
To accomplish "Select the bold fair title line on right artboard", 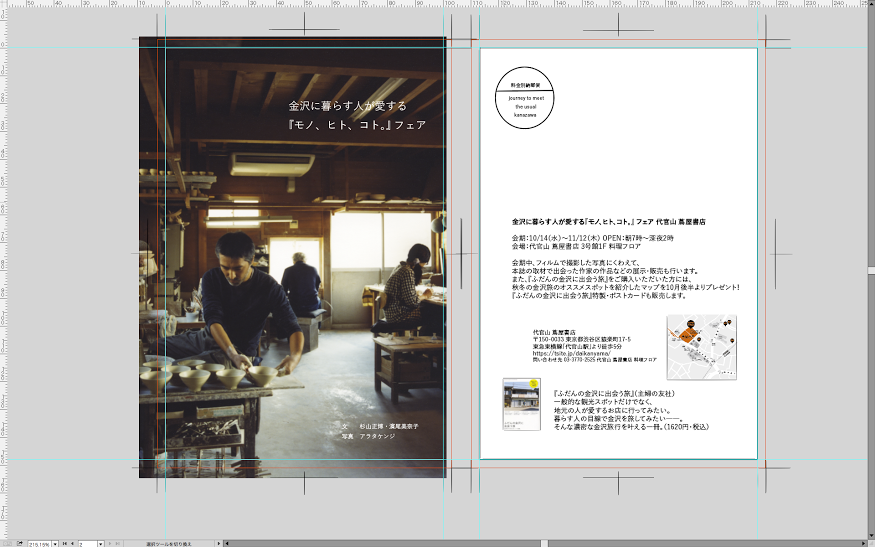I will 609,222.
